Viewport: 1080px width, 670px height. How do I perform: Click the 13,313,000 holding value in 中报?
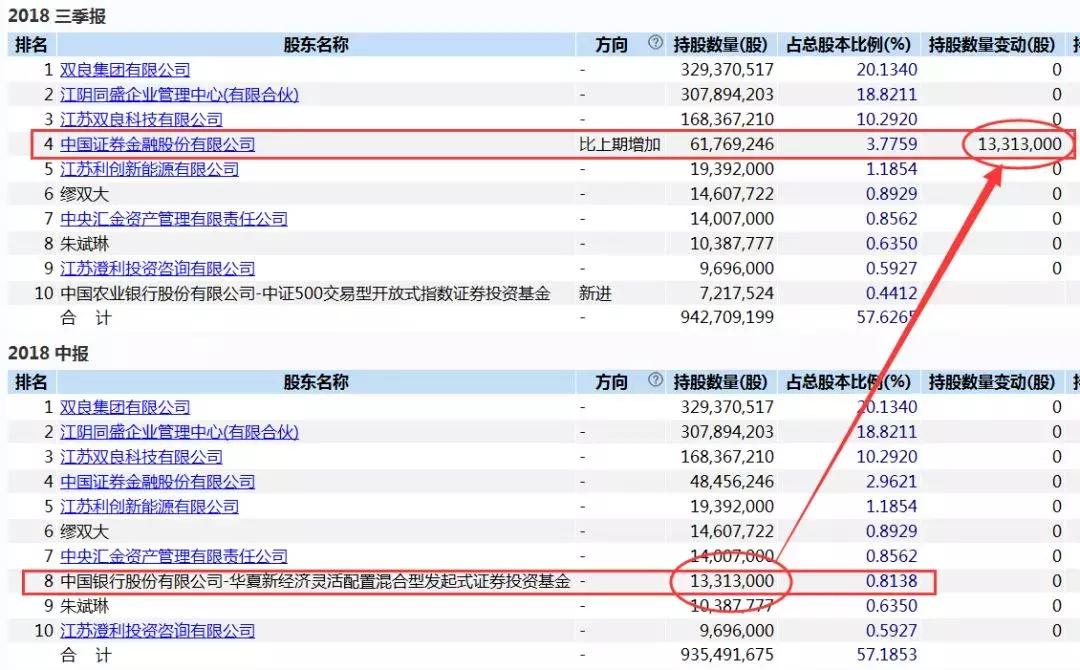(x=731, y=581)
